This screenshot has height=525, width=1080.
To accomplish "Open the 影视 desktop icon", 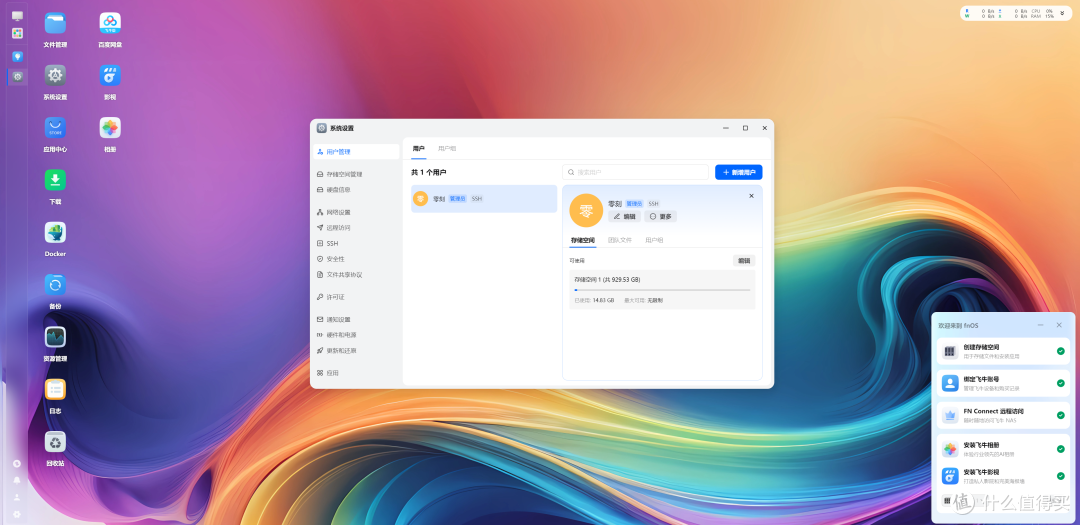I will point(110,76).
